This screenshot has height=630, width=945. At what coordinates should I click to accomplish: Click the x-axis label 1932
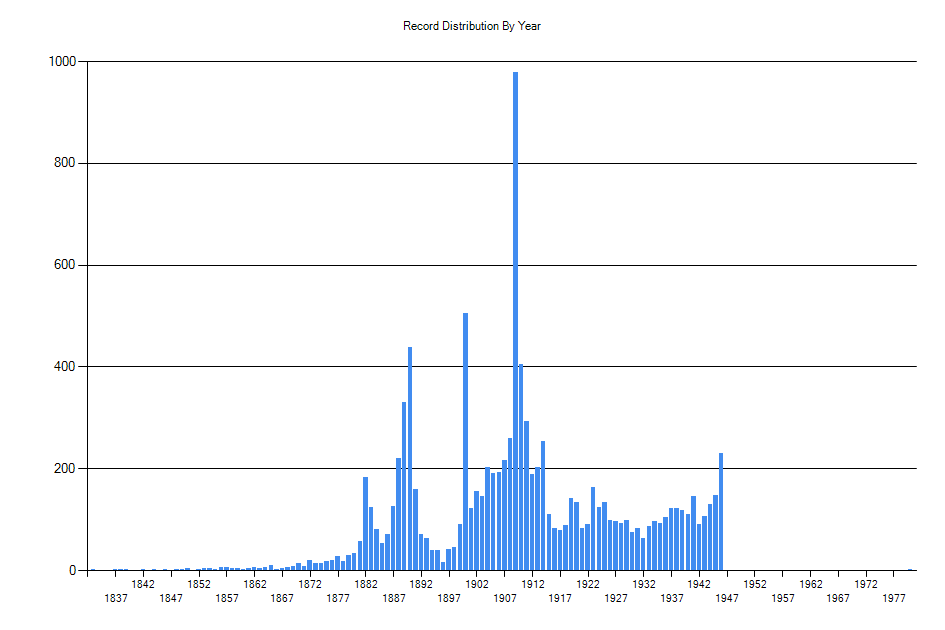(644, 584)
